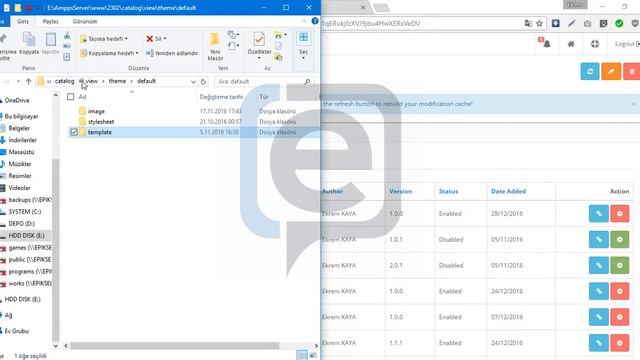Click the lifebuoy support icon in header
640x360 pixels.
click(x=595, y=44)
